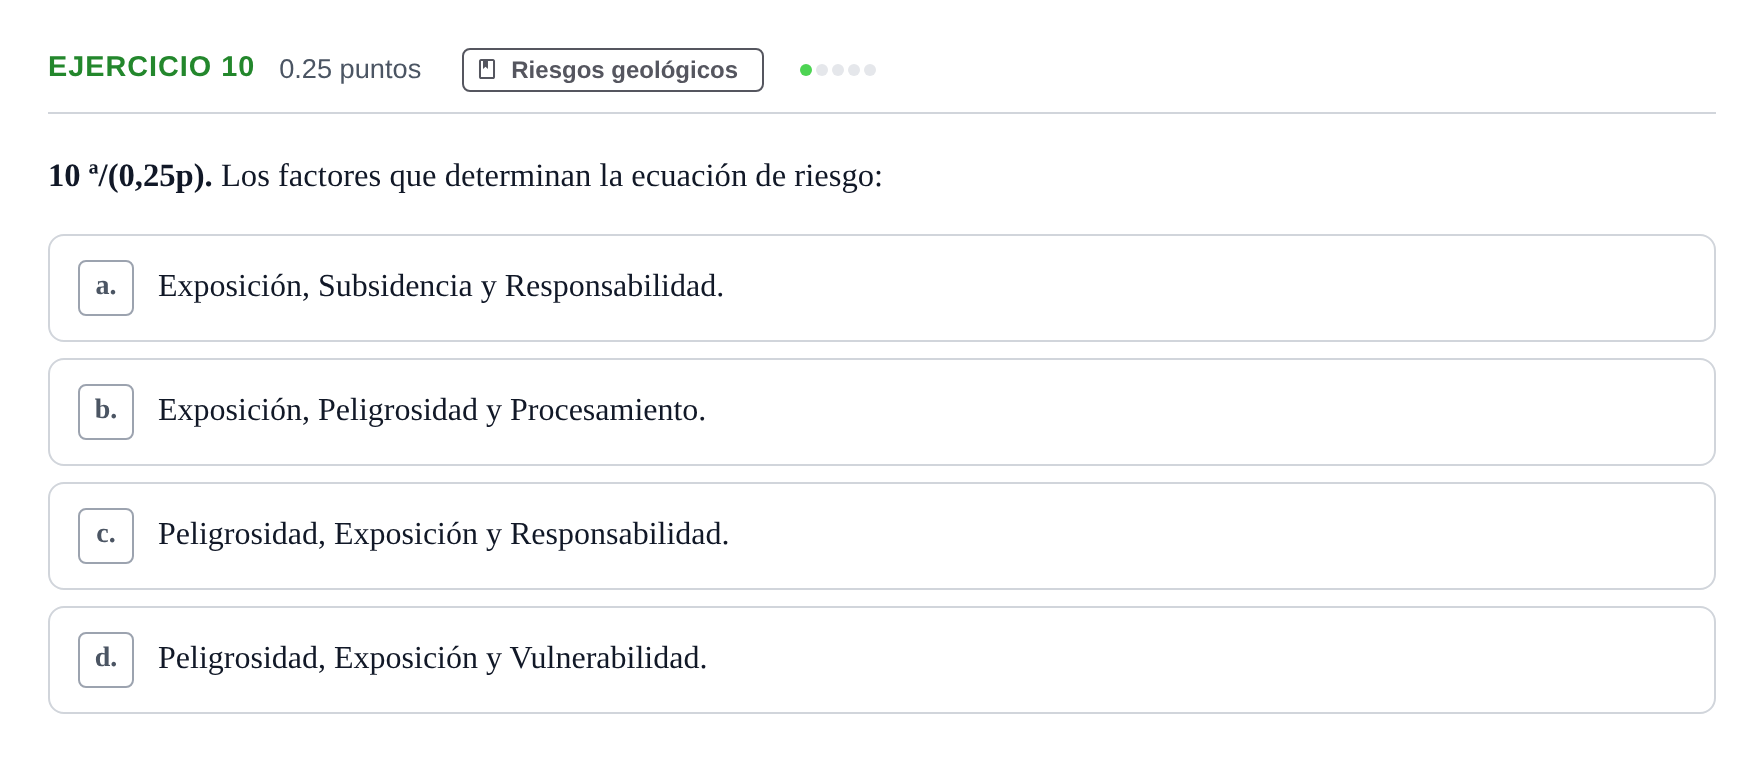Click empty area of option d card

1200,660
